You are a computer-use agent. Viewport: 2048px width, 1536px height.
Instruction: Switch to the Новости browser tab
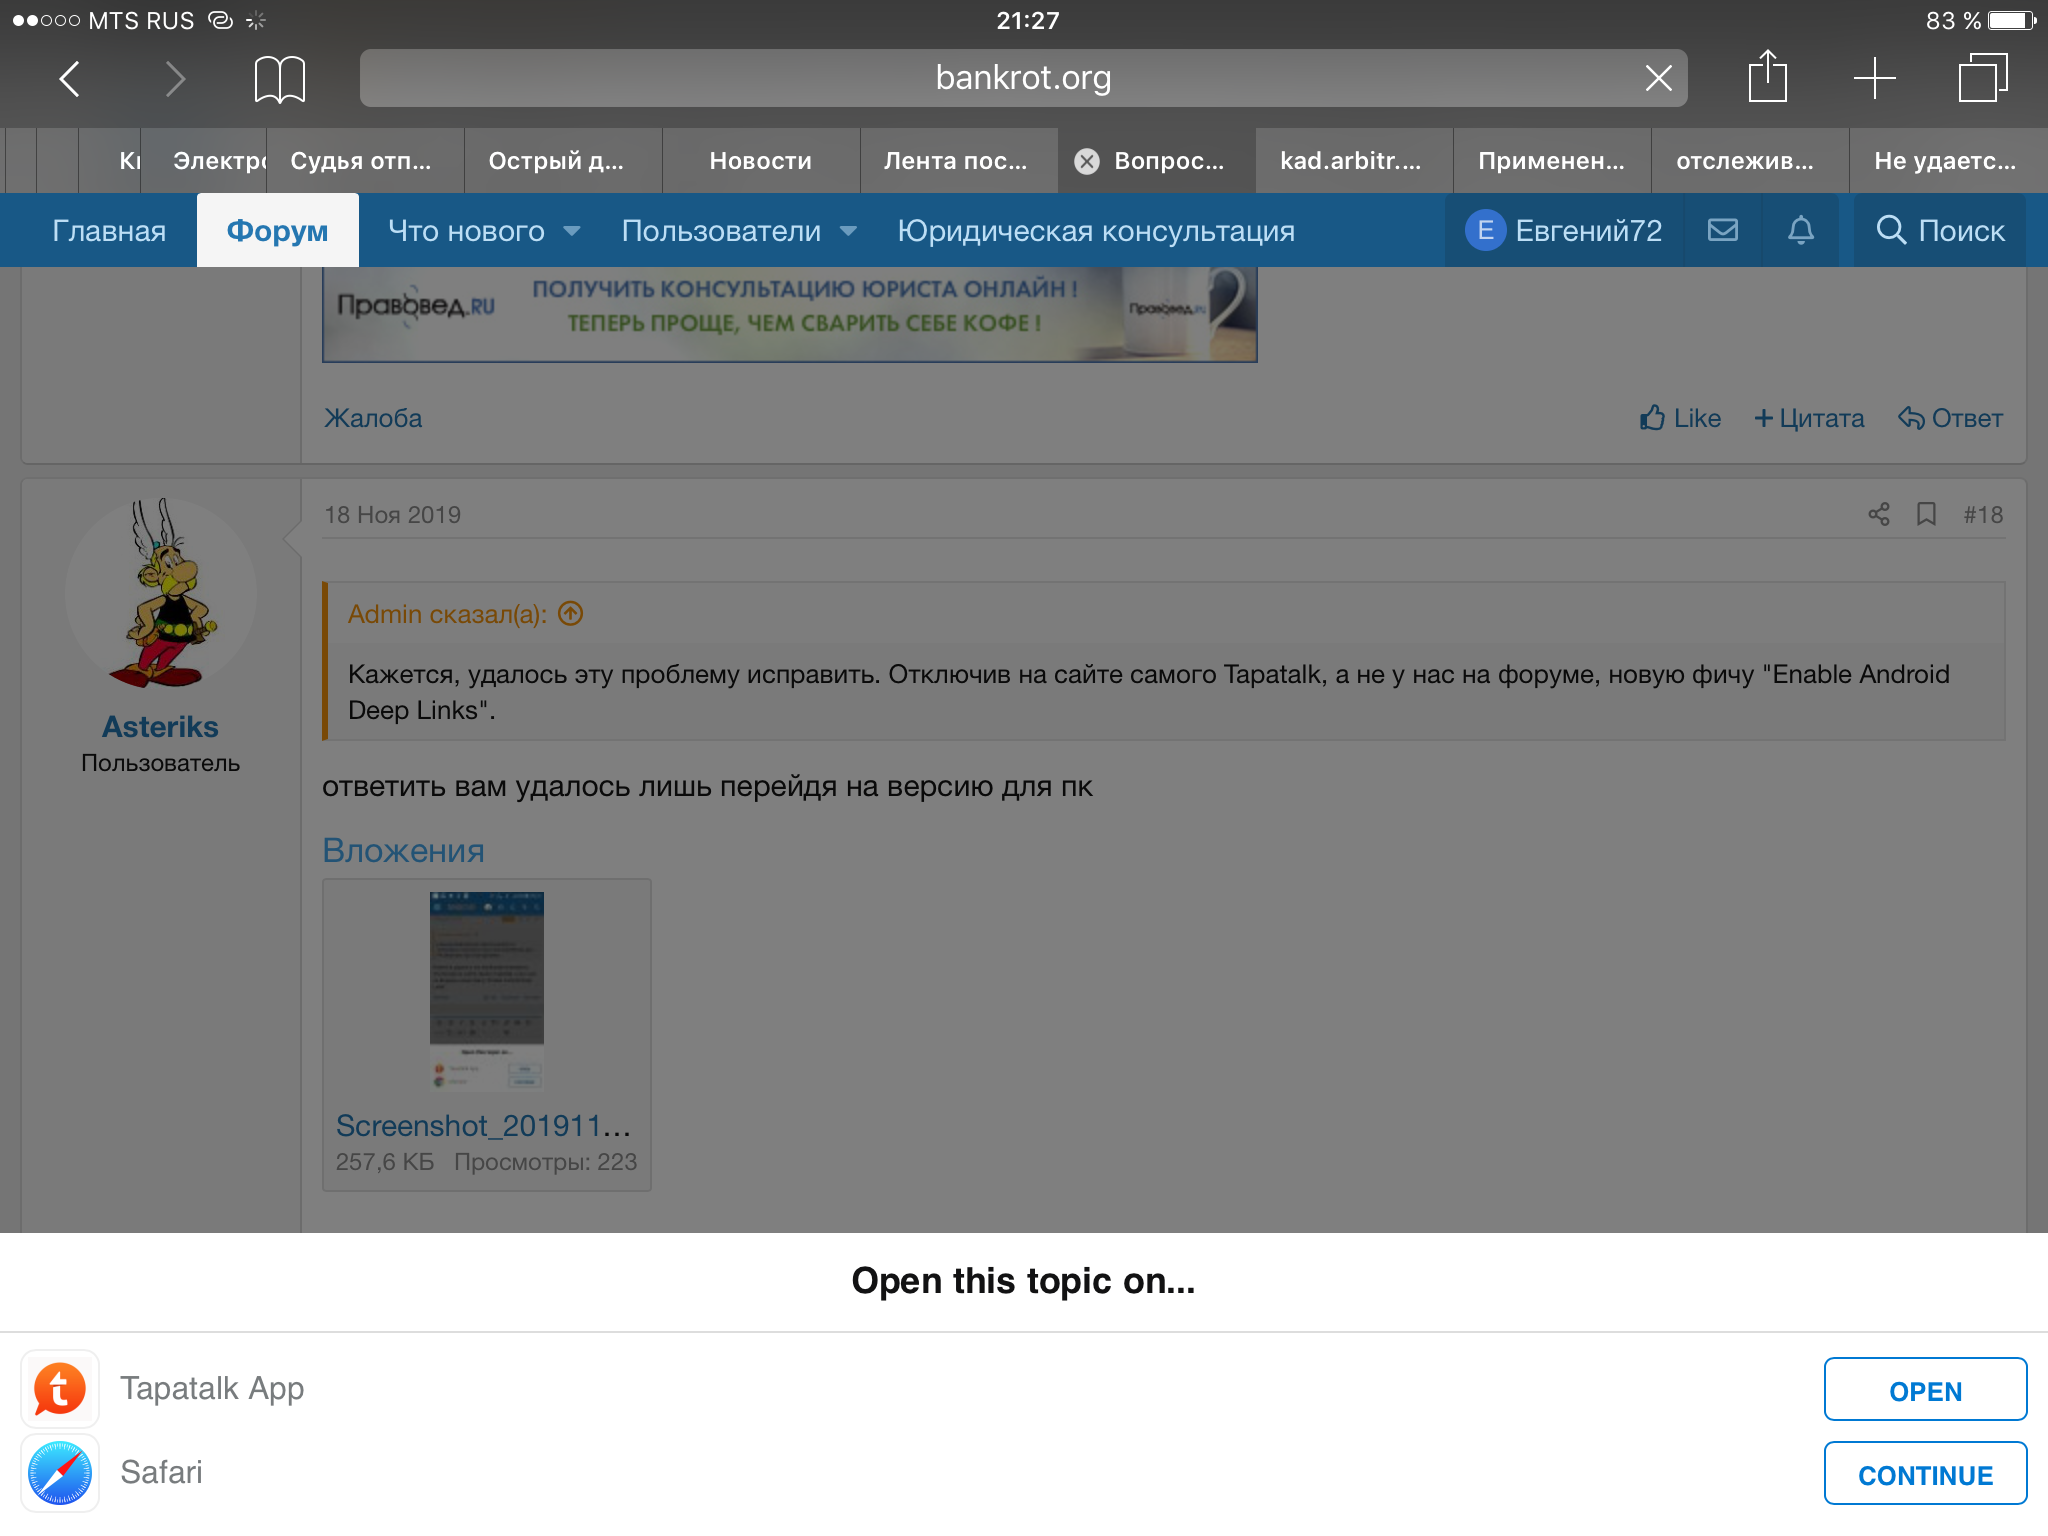click(760, 161)
